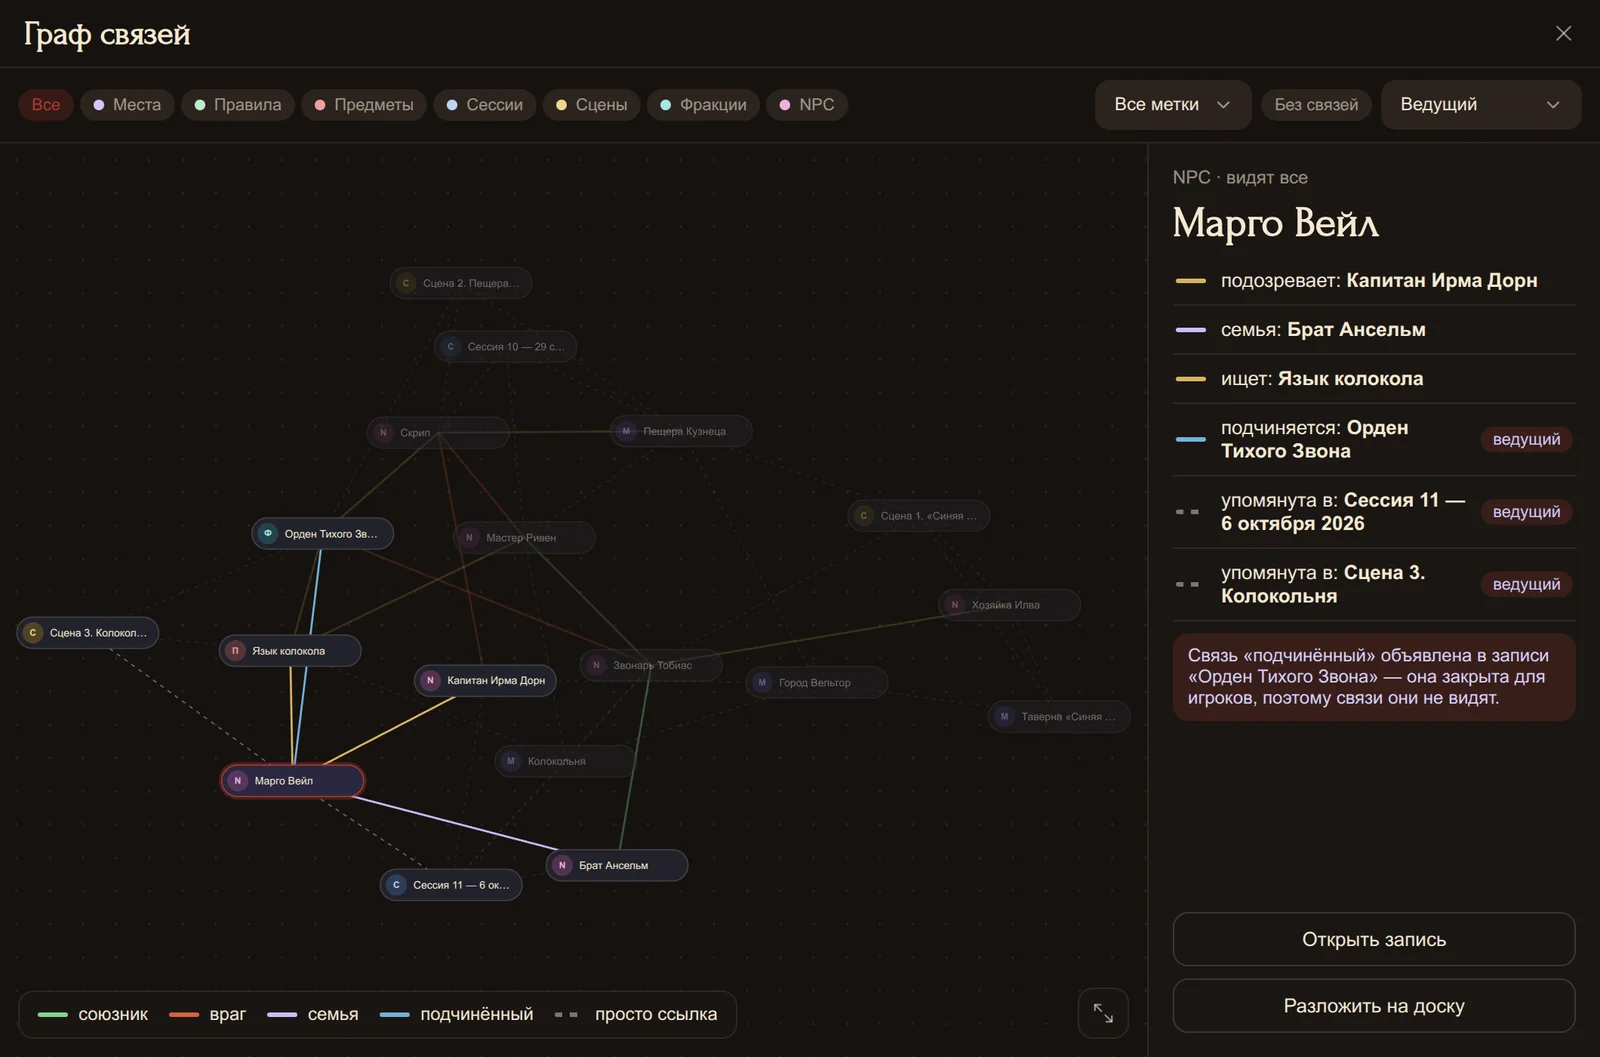Select the Колокольня place node
Screen dimensions: 1600x1057
[x=566, y=761]
